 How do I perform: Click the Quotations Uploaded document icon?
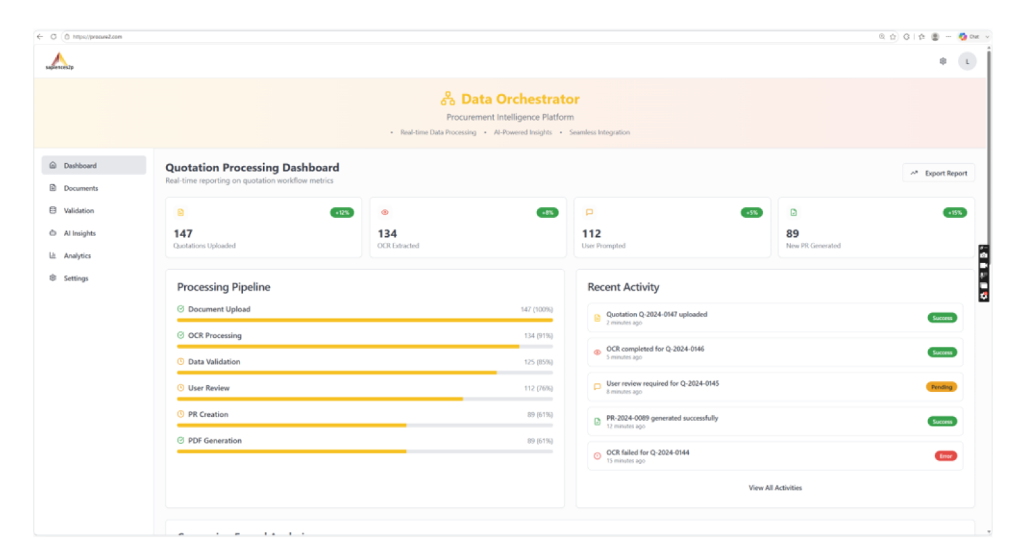[181, 212]
